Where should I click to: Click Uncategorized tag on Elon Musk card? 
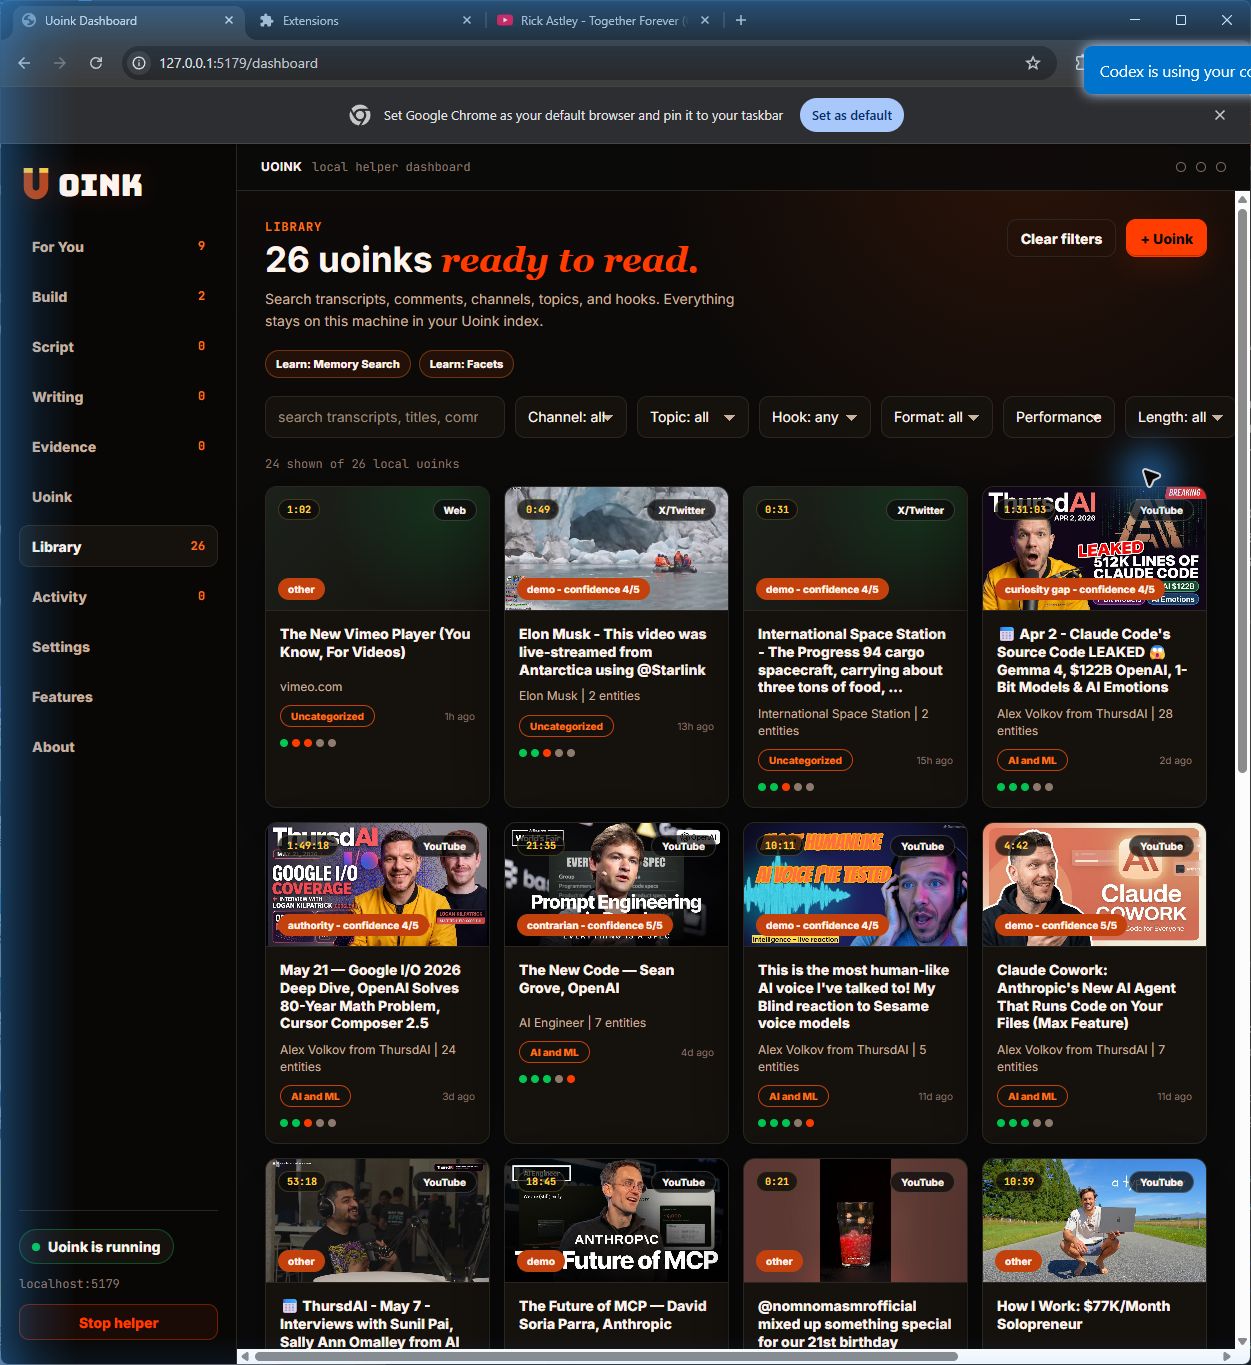click(x=566, y=726)
